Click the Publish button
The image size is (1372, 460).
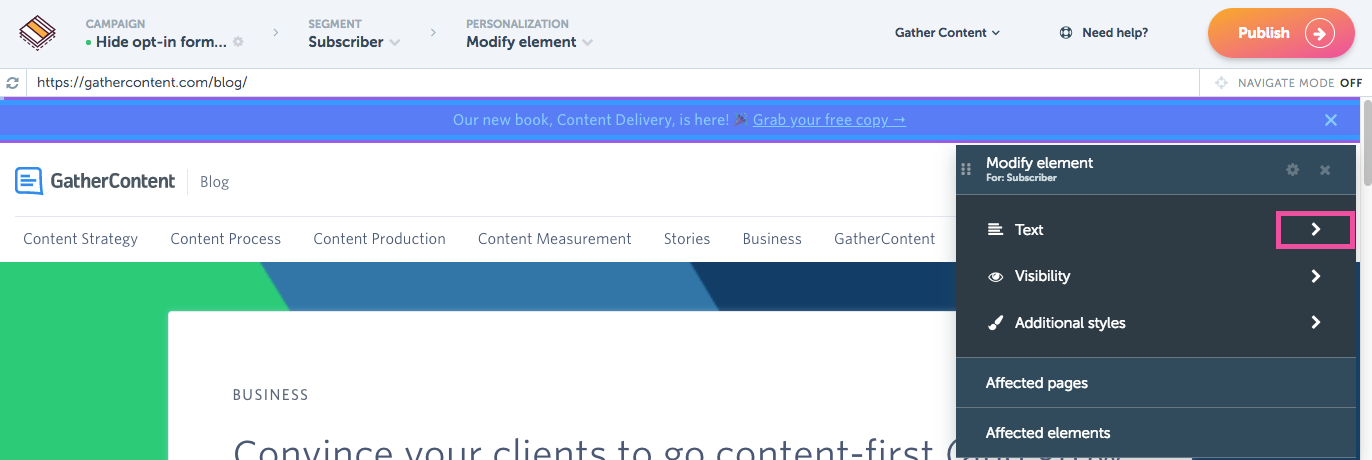1280,33
